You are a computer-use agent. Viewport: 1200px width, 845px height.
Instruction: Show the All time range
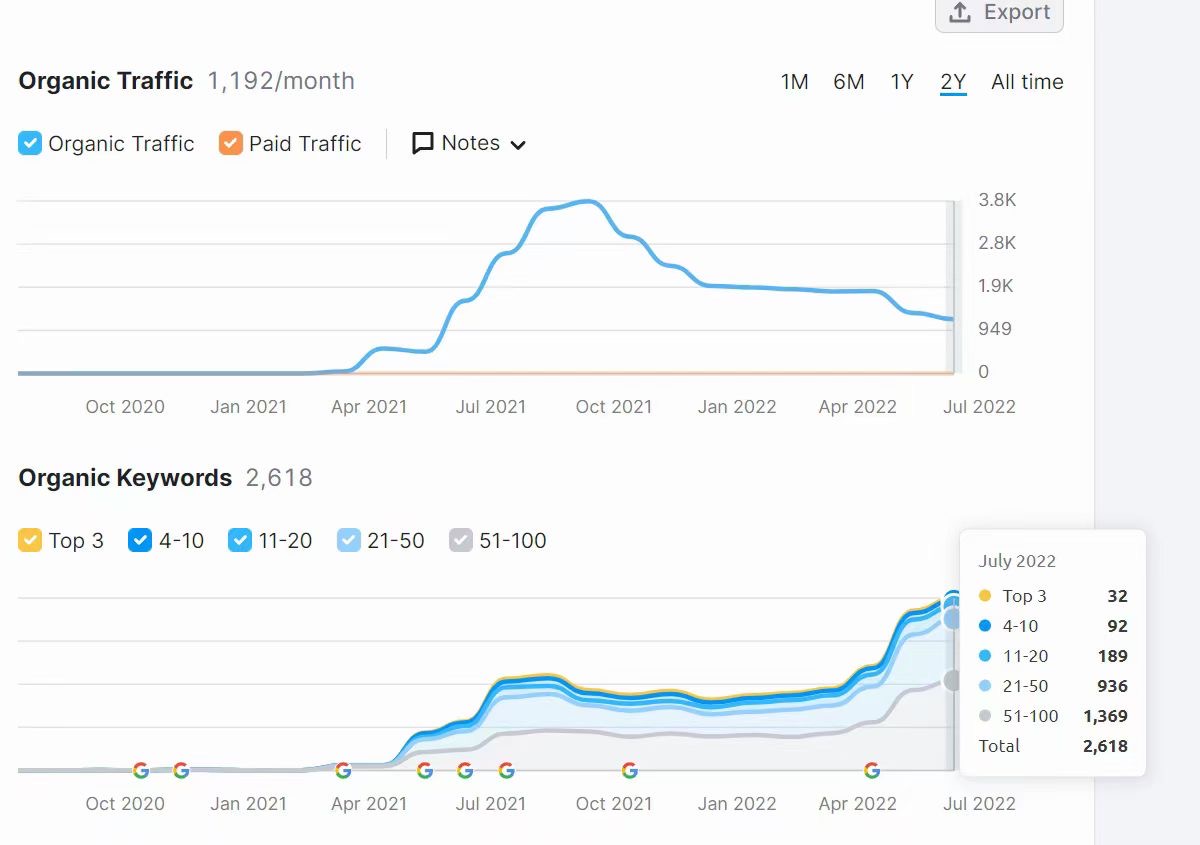coord(1027,82)
